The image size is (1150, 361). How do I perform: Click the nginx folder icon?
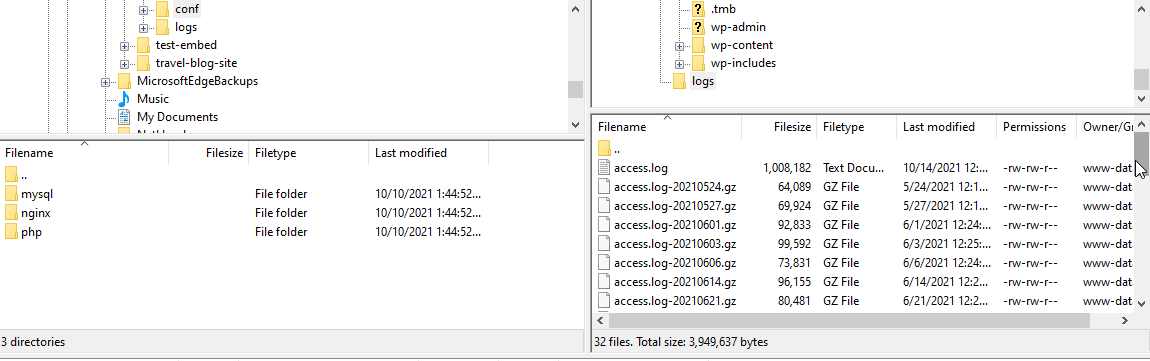point(11,213)
